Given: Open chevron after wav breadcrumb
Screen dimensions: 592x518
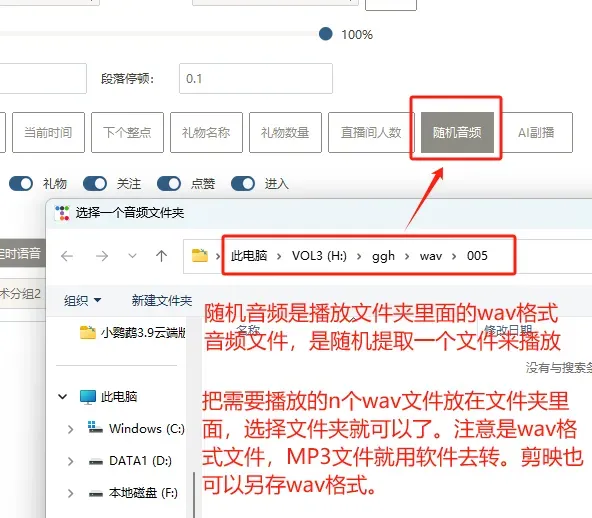Looking at the screenshot, I should [454, 256].
